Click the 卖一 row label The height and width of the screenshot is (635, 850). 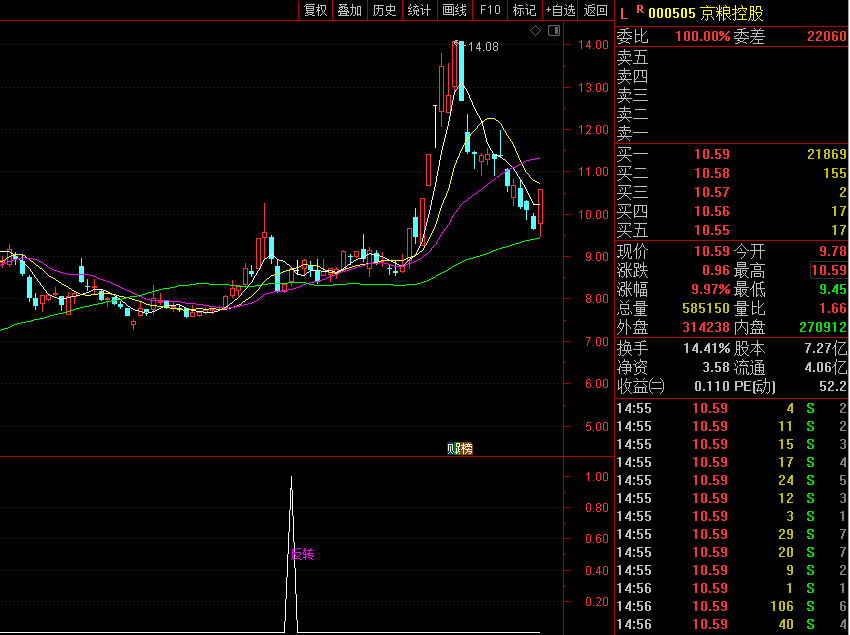coord(632,133)
